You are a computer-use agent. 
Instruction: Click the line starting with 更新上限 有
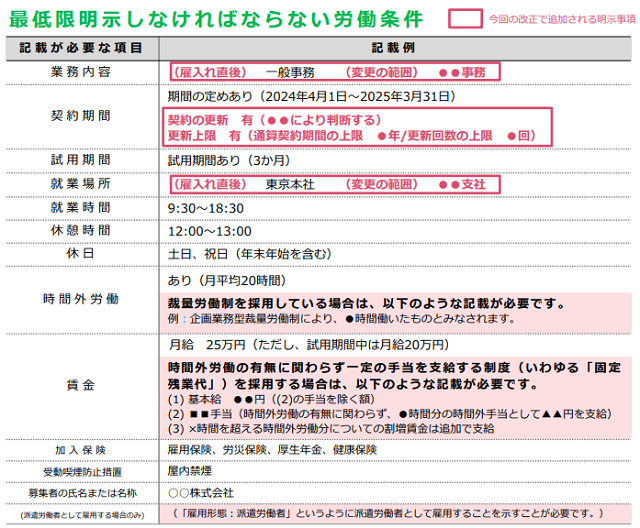351,135
